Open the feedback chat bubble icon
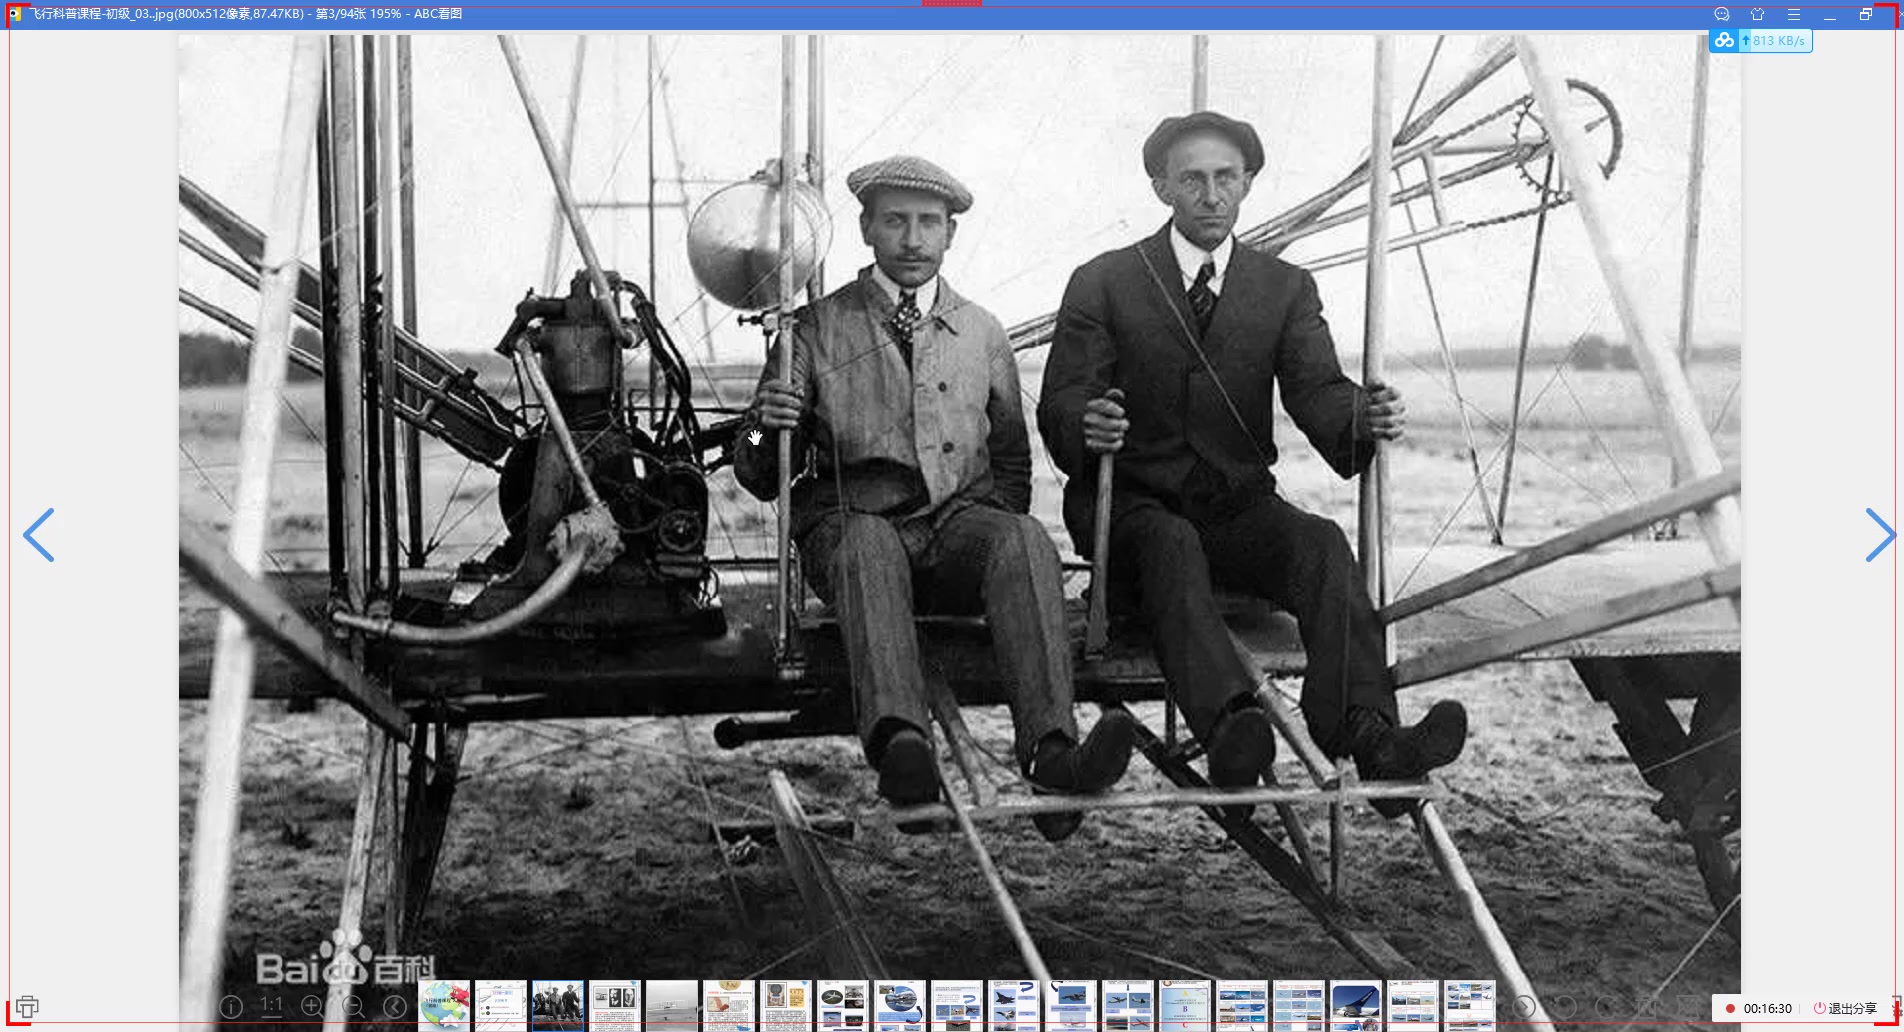Image resolution: width=1904 pixels, height=1032 pixels. pos(1721,14)
